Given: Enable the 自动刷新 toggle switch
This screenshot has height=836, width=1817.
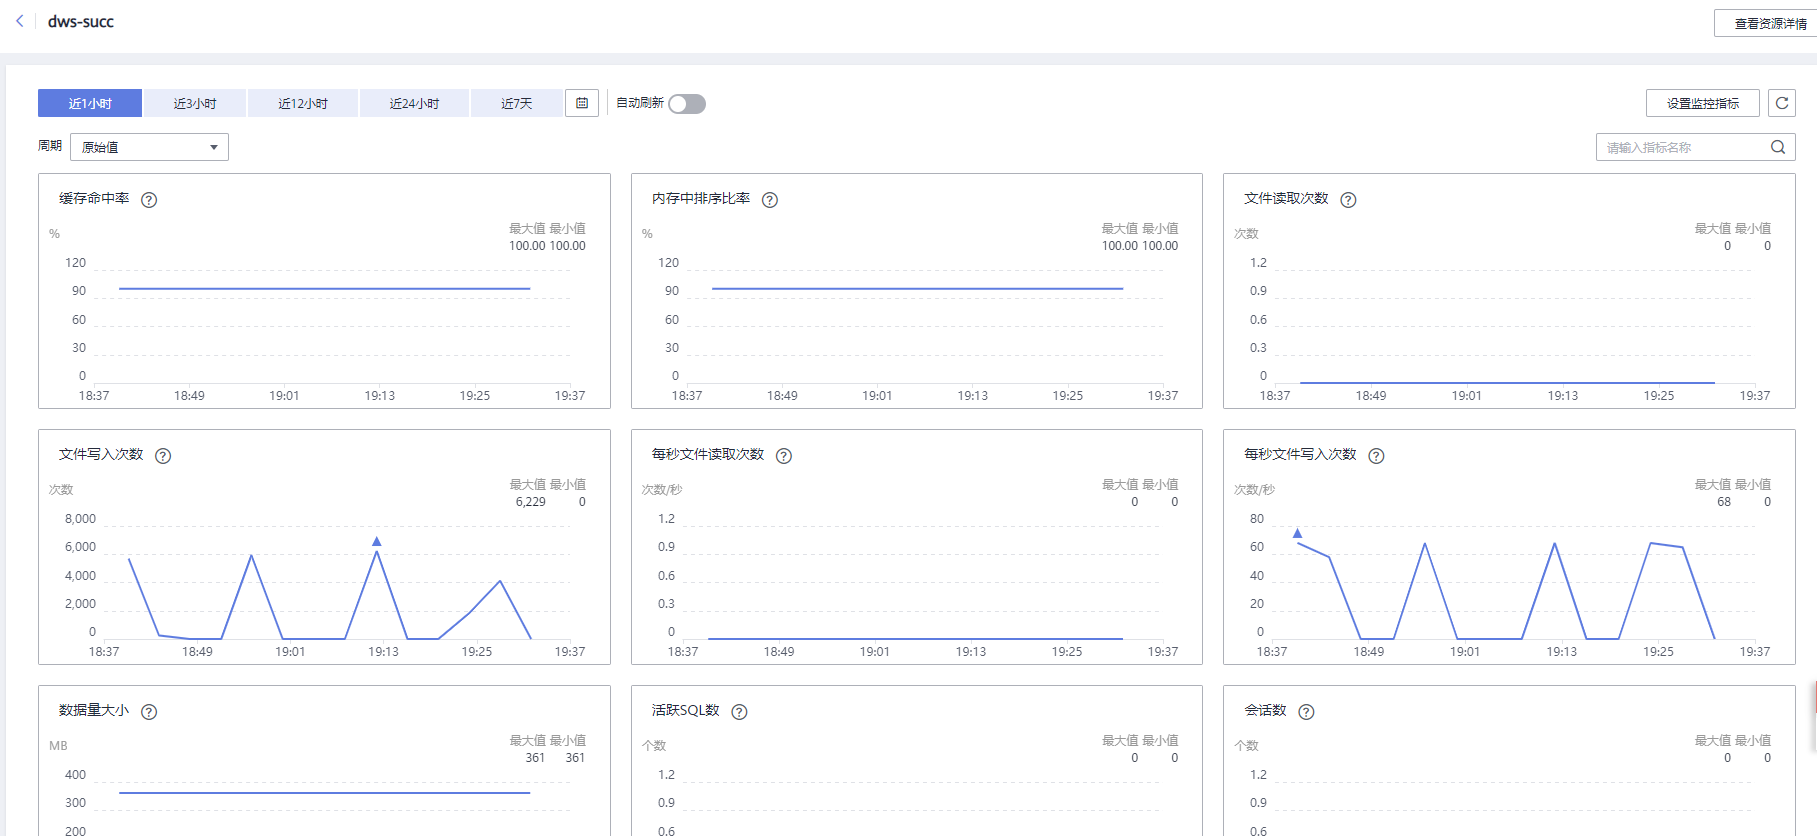Looking at the screenshot, I should (x=687, y=104).
